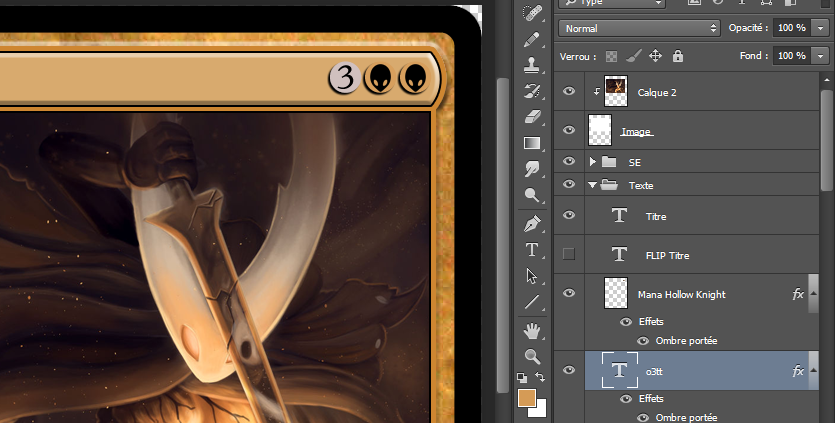The height and width of the screenshot is (423, 835).
Task: Collapse the Texte layer group
Action: tap(593, 185)
